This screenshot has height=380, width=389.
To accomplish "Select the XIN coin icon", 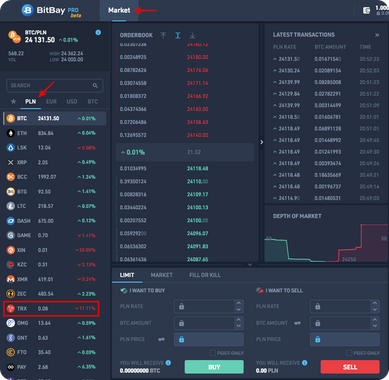I will pyautogui.click(x=11, y=250).
